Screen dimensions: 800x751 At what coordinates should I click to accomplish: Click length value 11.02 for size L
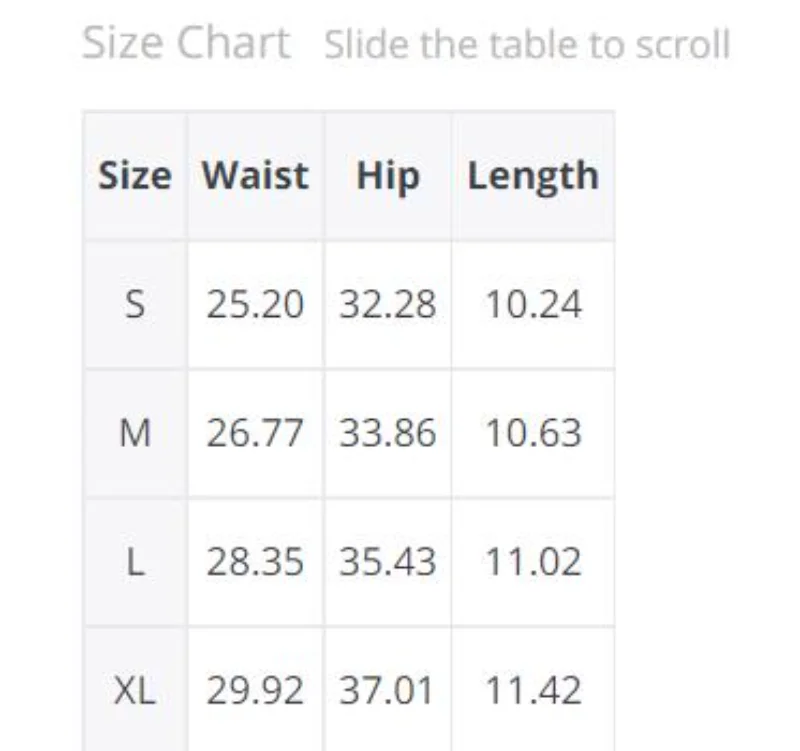click(532, 562)
